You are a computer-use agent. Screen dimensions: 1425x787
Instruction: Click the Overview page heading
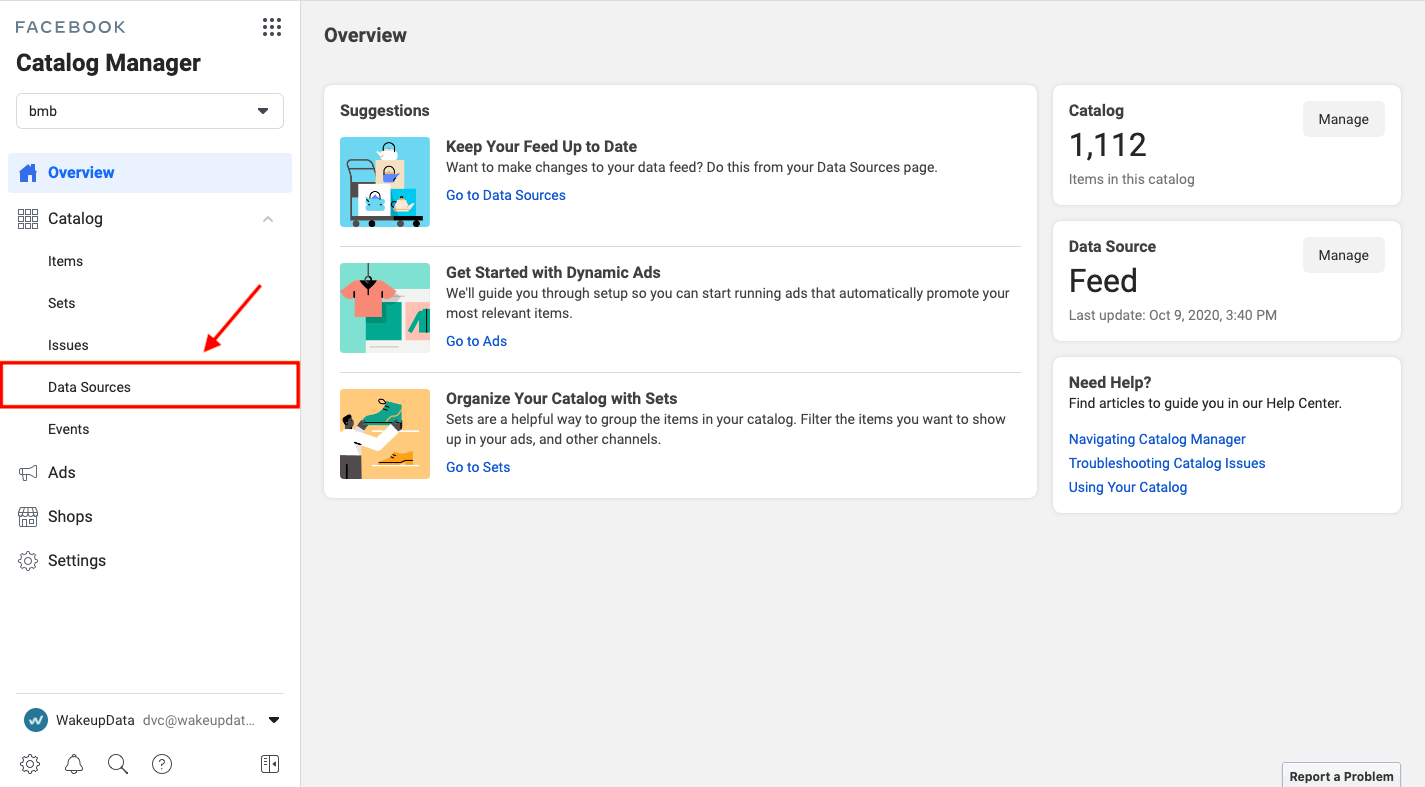point(365,35)
